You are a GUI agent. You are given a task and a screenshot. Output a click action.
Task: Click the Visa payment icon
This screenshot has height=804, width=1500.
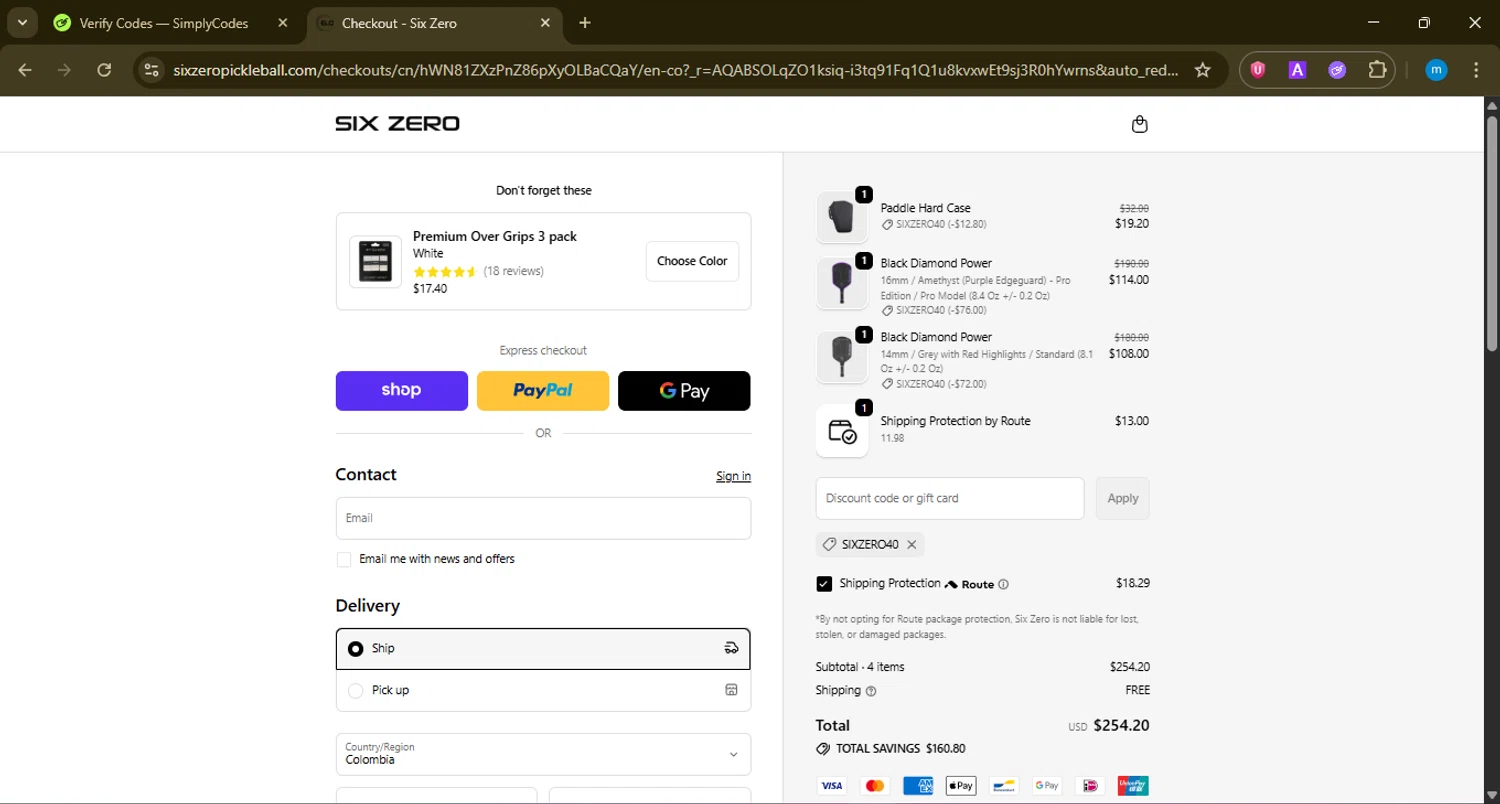[x=831, y=786]
